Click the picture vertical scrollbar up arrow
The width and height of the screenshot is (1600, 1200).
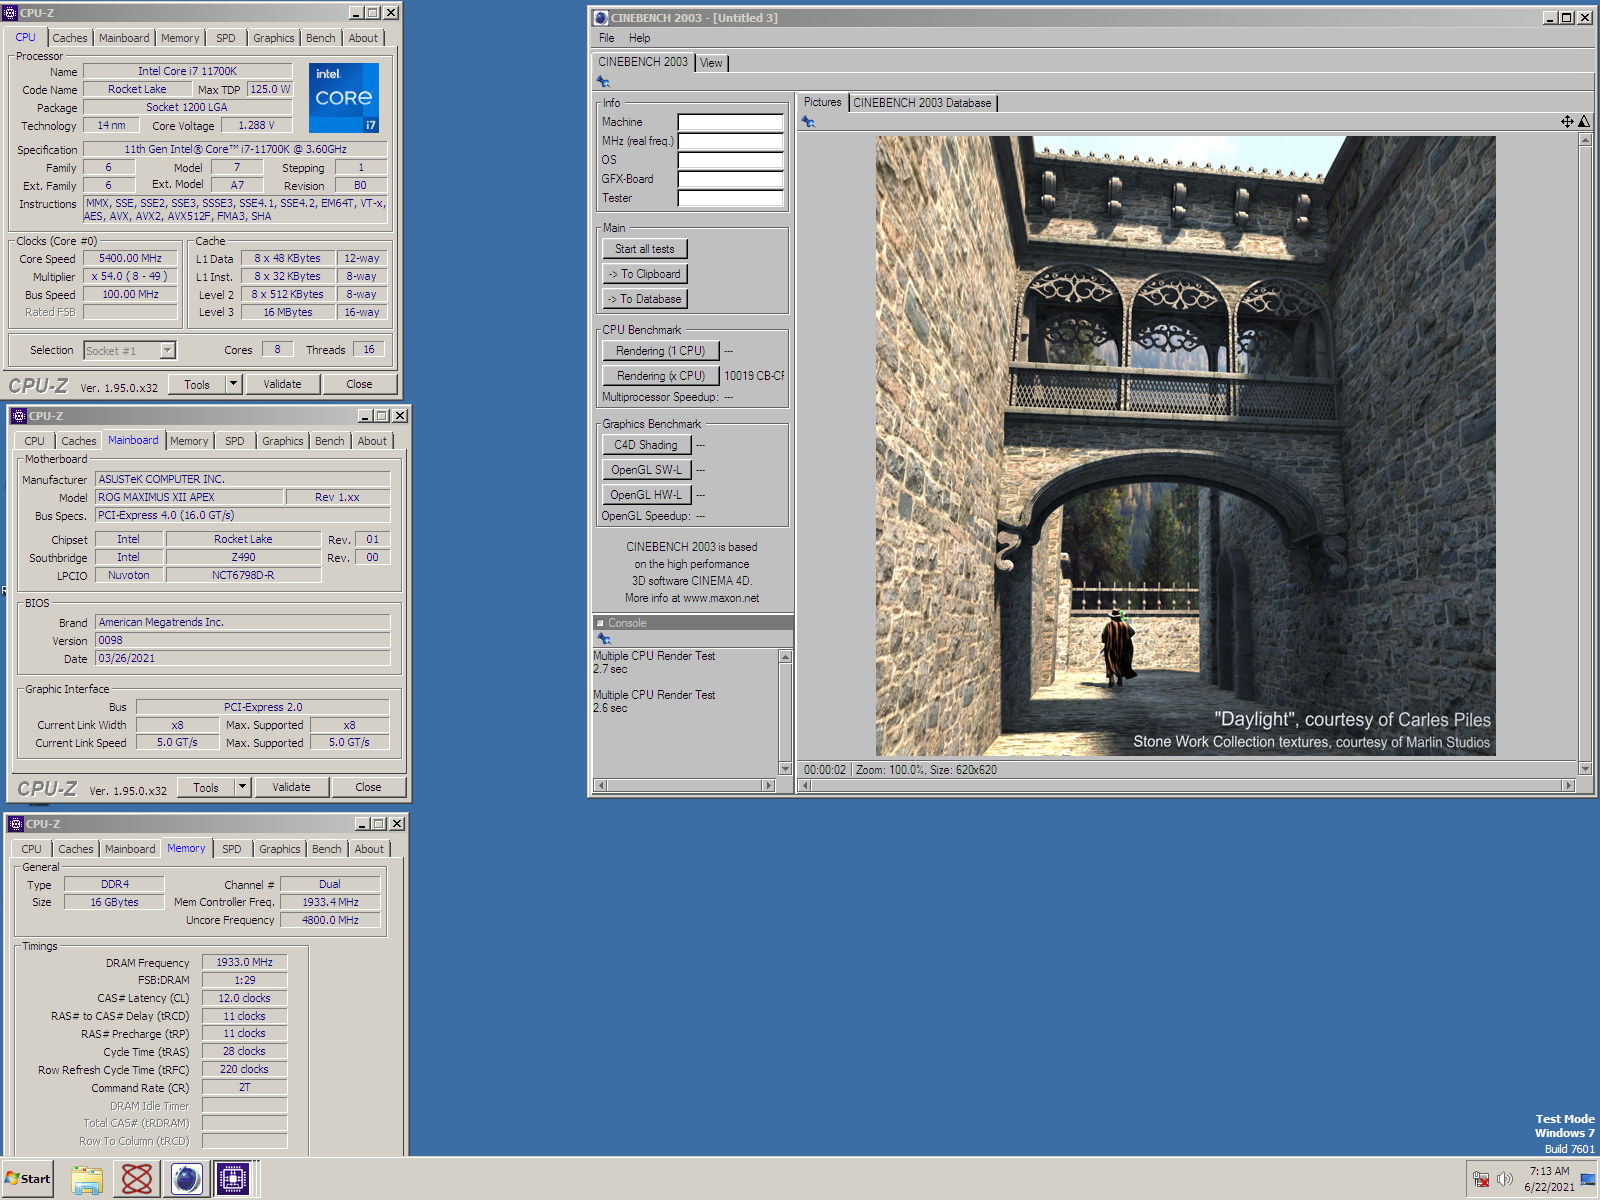tap(1585, 139)
